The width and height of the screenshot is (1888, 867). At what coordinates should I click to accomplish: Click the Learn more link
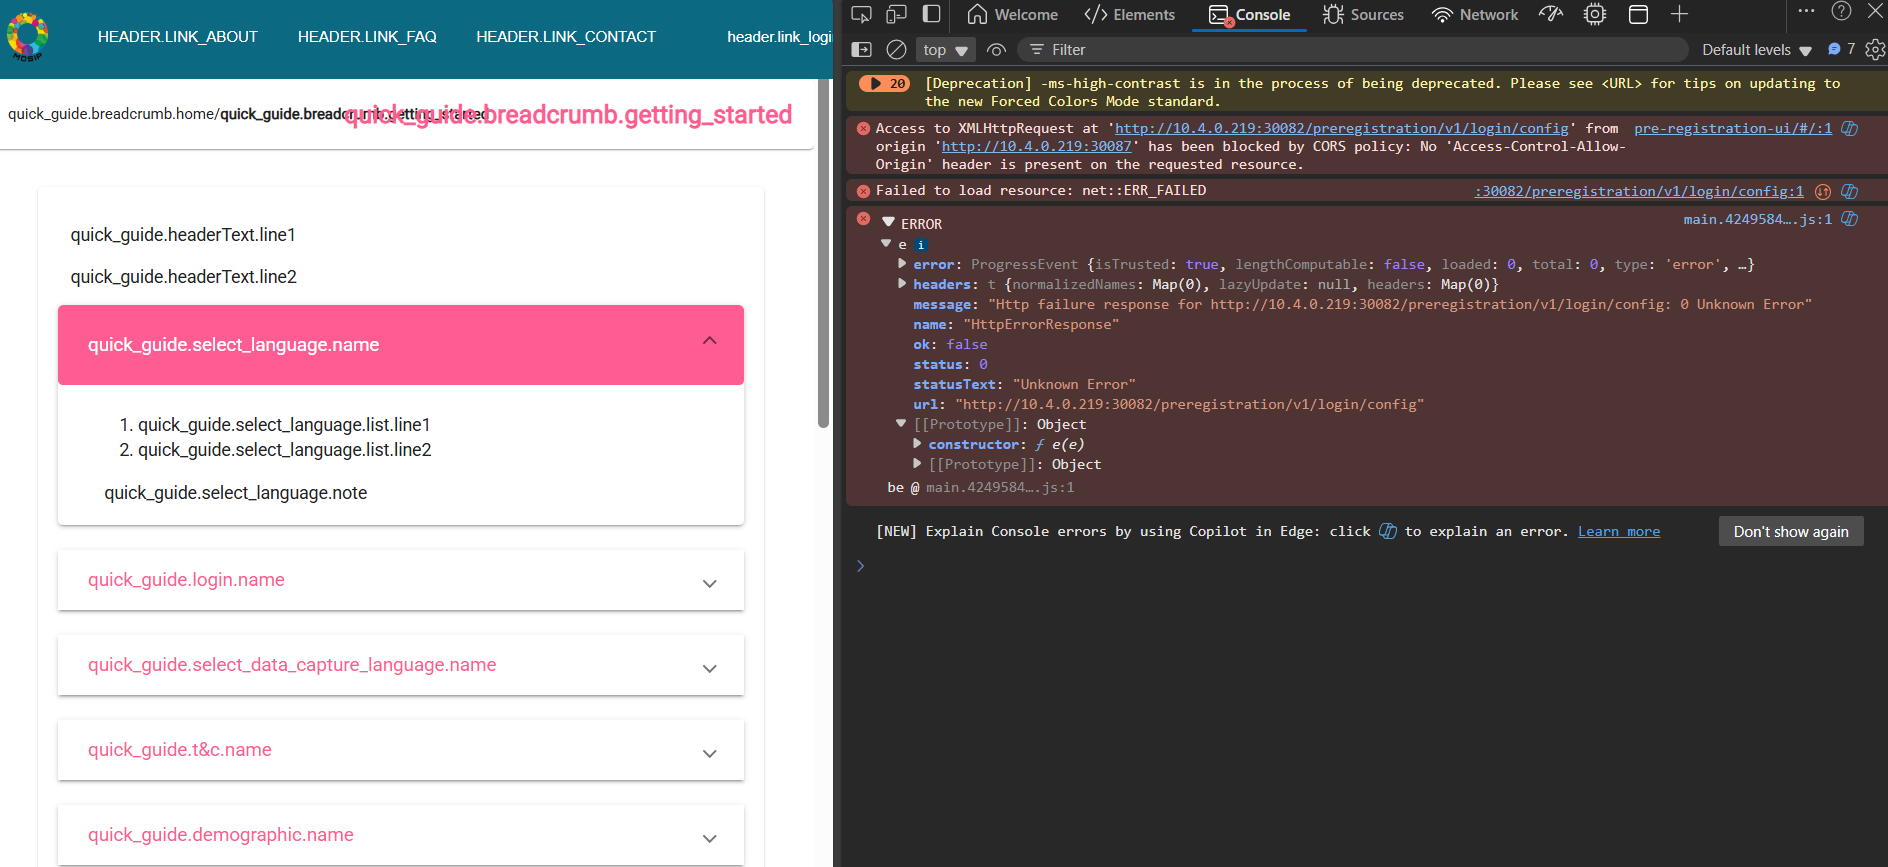[1619, 531]
